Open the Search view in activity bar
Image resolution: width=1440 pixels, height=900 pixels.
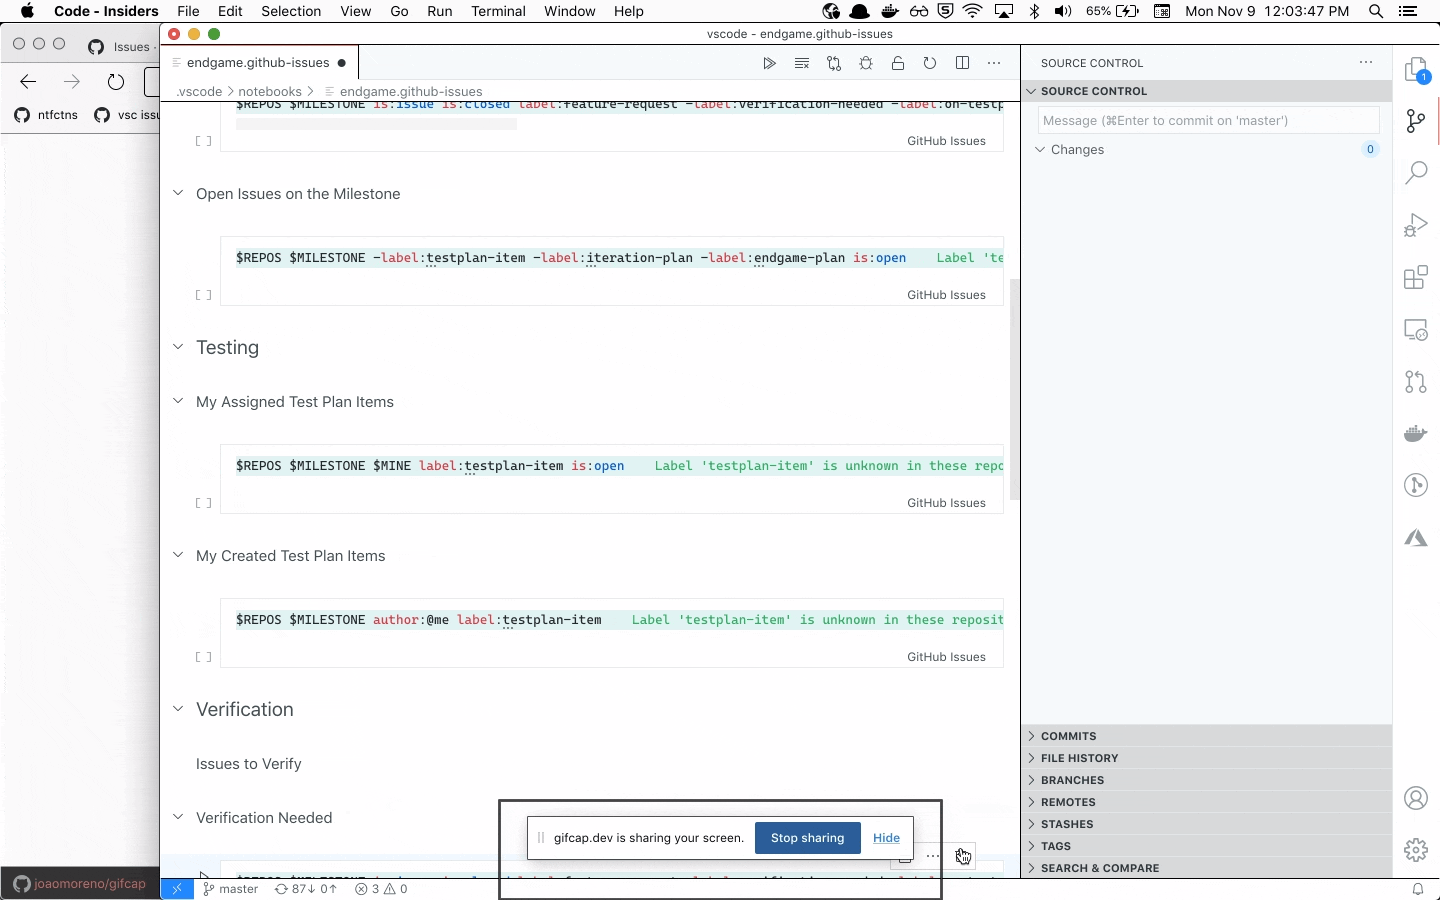[x=1415, y=173]
